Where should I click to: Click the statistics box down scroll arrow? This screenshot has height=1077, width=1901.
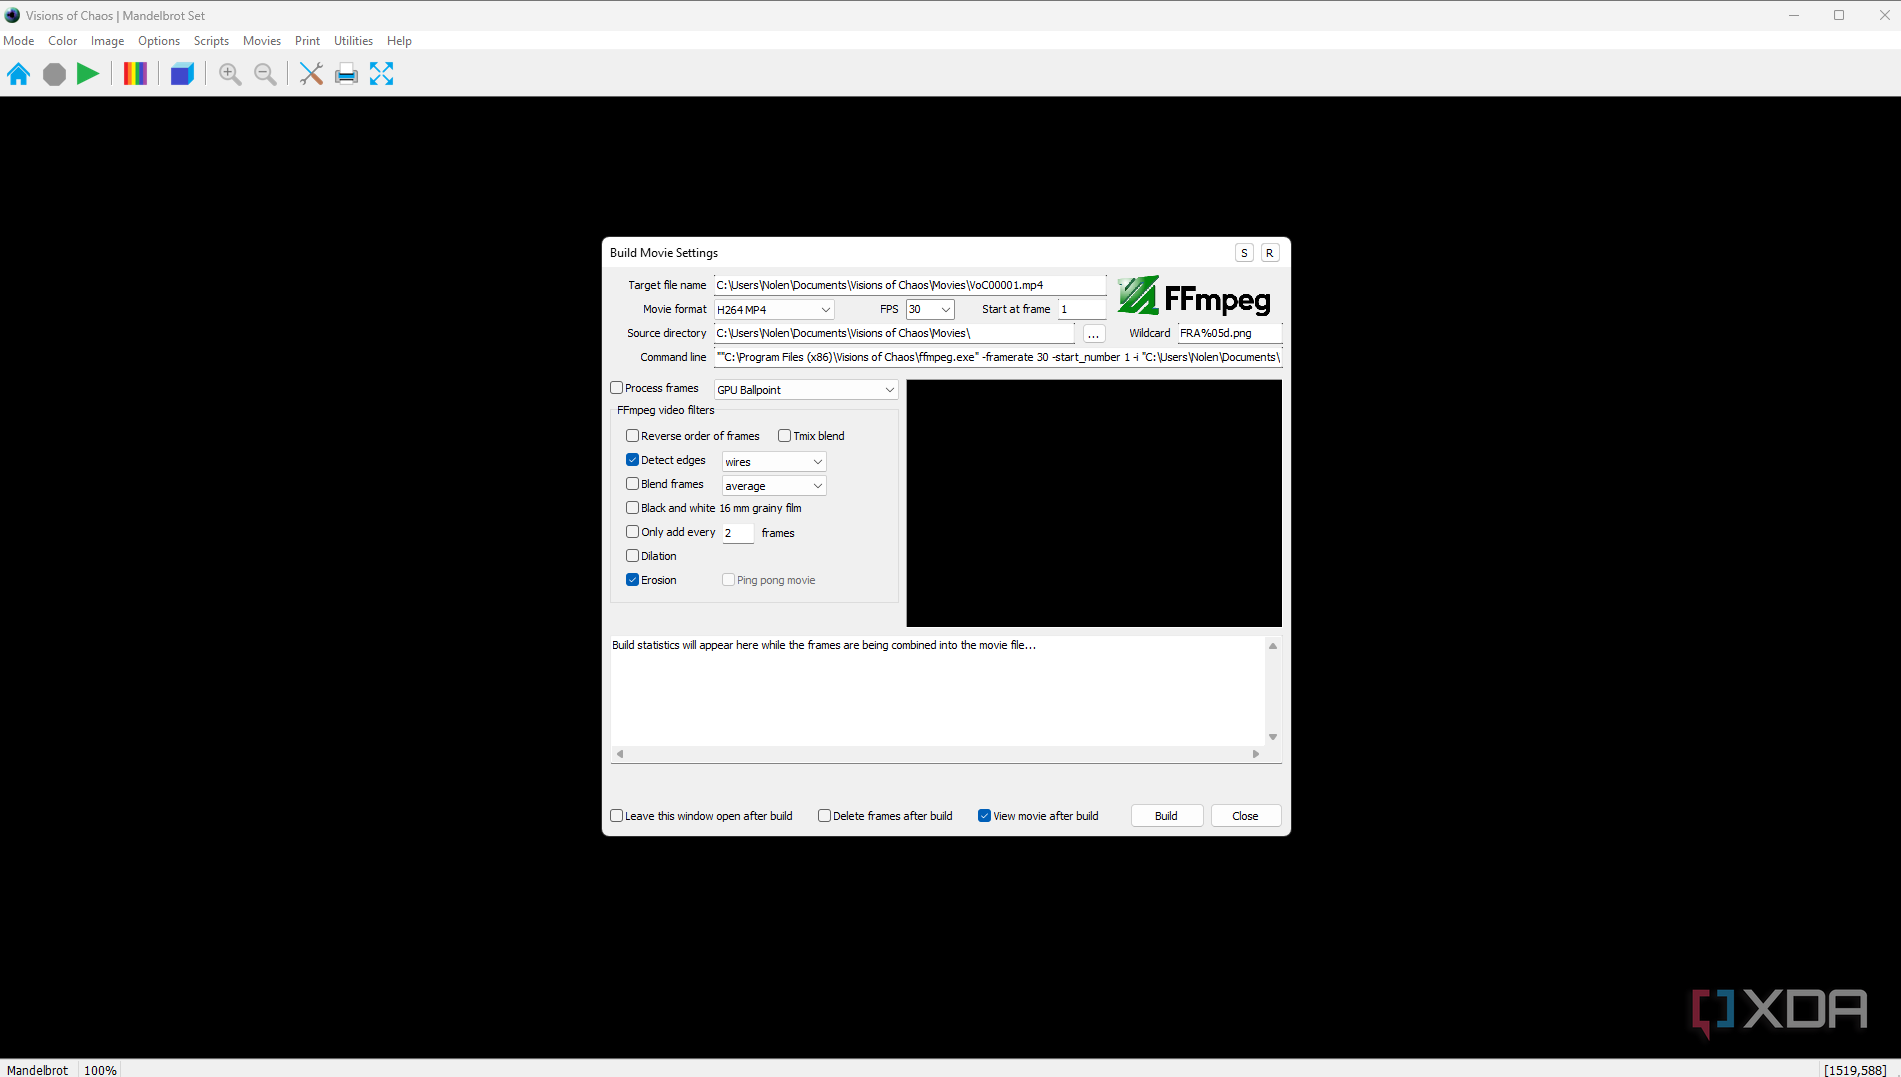pyautogui.click(x=1273, y=737)
